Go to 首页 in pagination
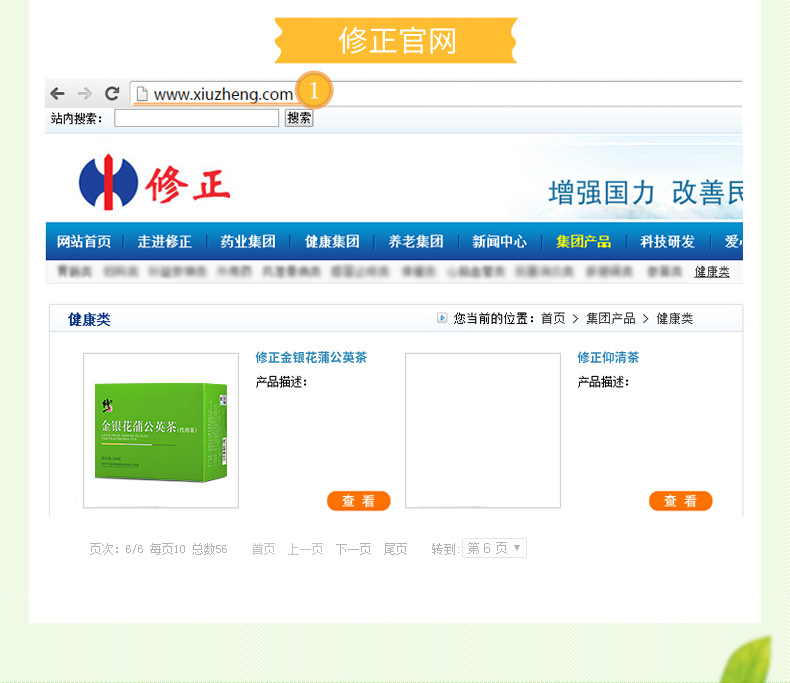This screenshot has width=790, height=683. (264, 549)
